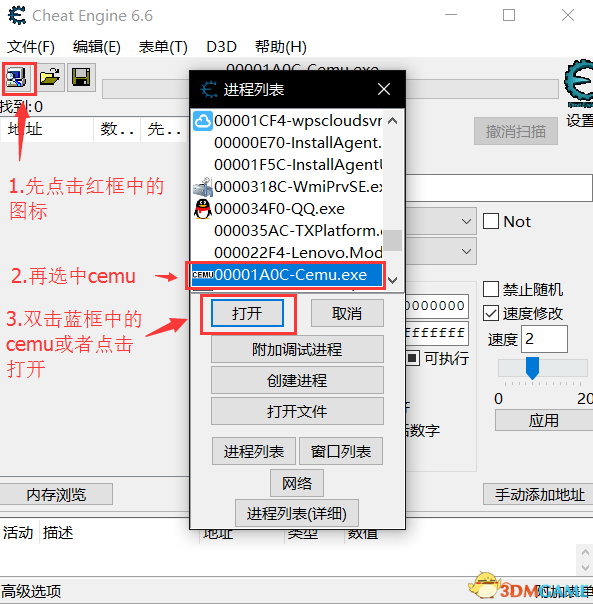Close the process list dialog
593x604 pixels.
384,89
